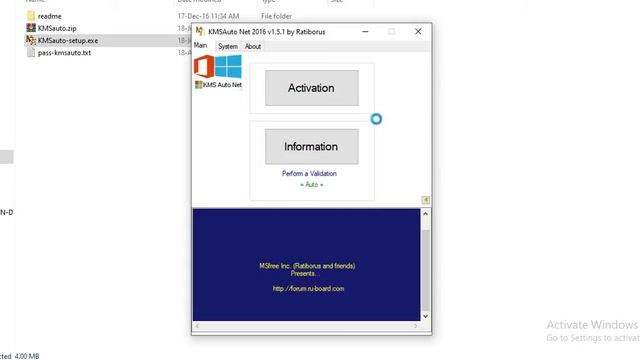
Task: Switch to the System tab
Action: click(x=228, y=47)
